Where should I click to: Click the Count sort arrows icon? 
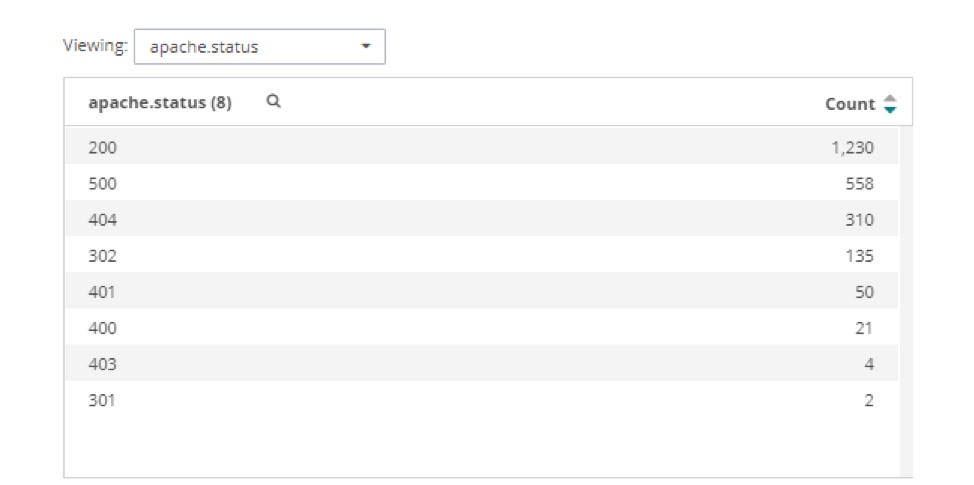coord(890,103)
